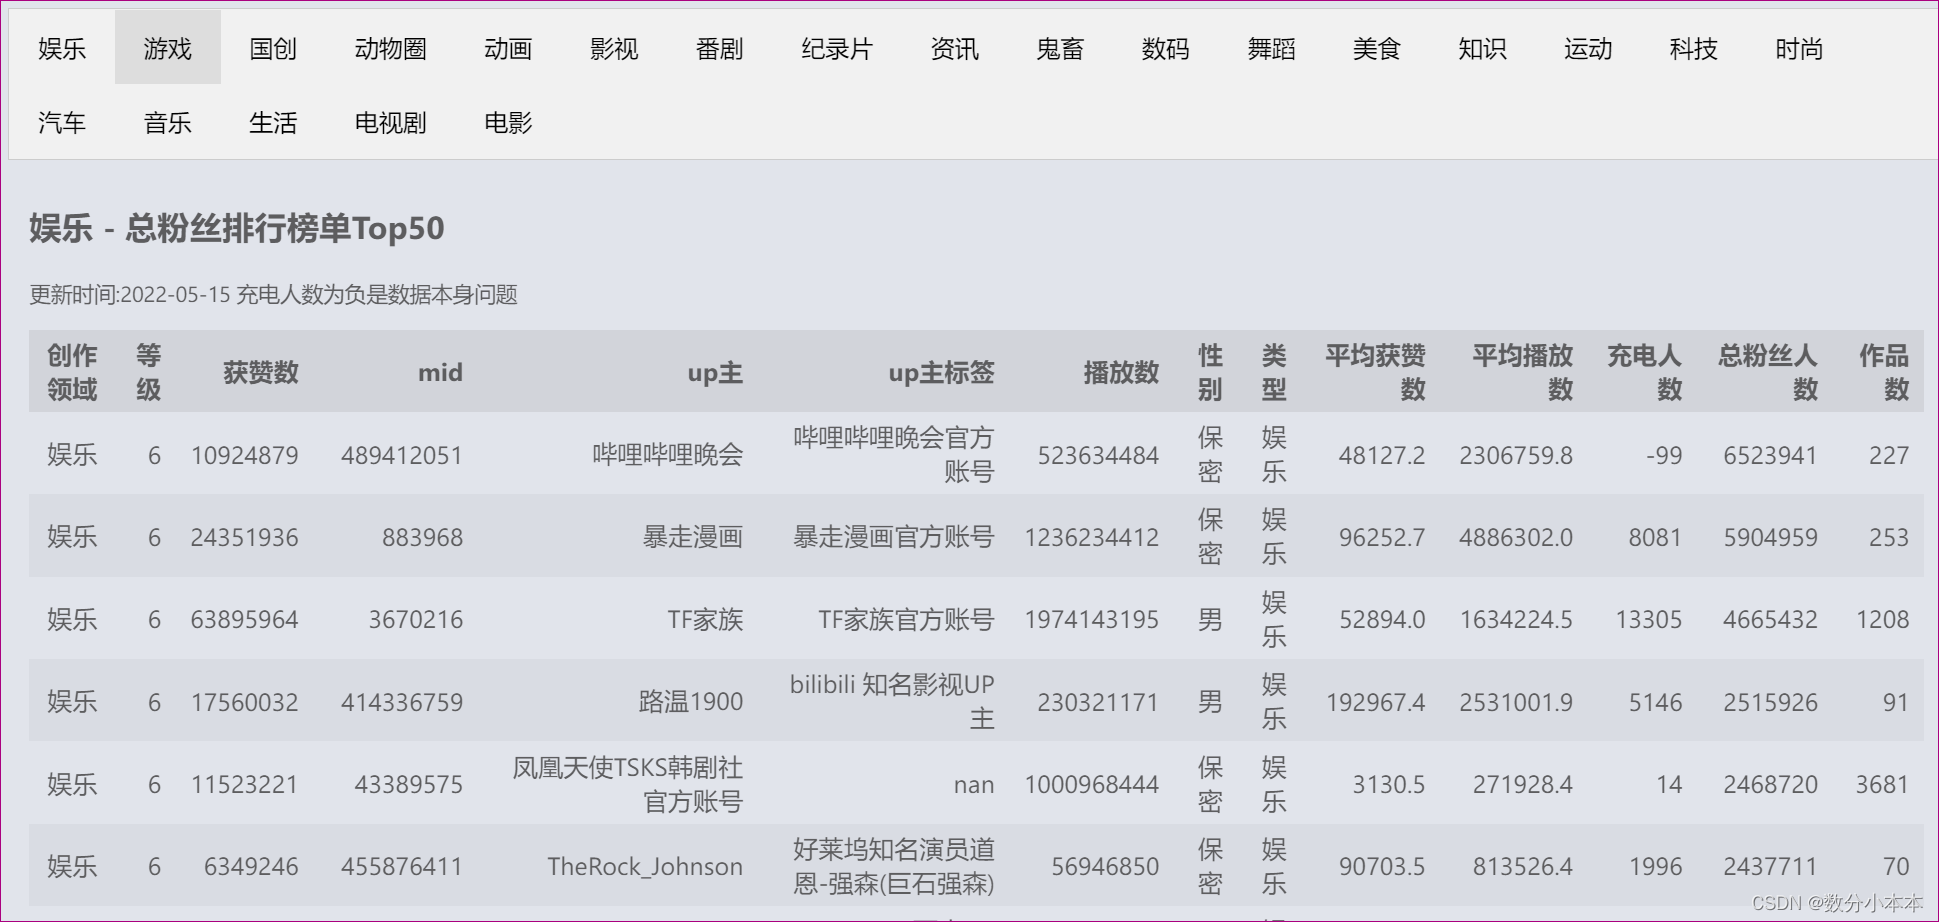Click the up主 cell 暴走漫画
Image resolution: width=1939 pixels, height=922 pixels.
693,537
